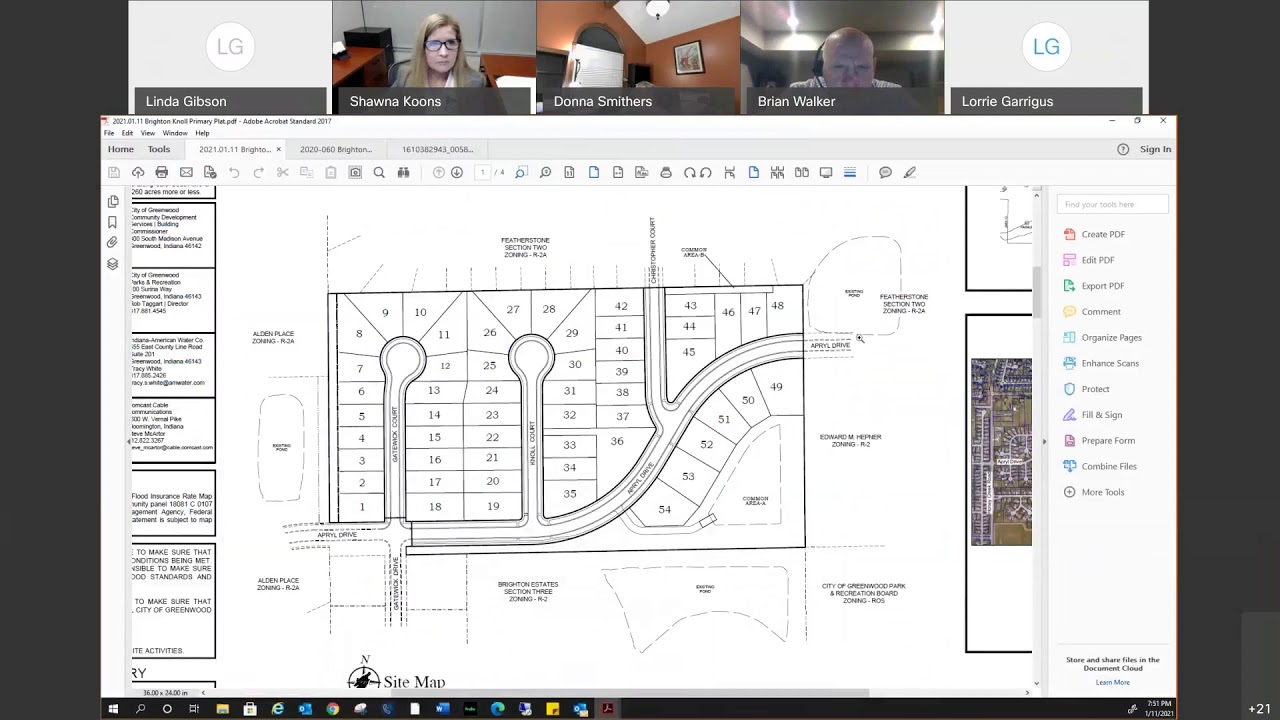The width and height of the screenshot is (1280, 720).
Task: Switch to the 2020-060 Brighton document tab
Action: (336, 149)
